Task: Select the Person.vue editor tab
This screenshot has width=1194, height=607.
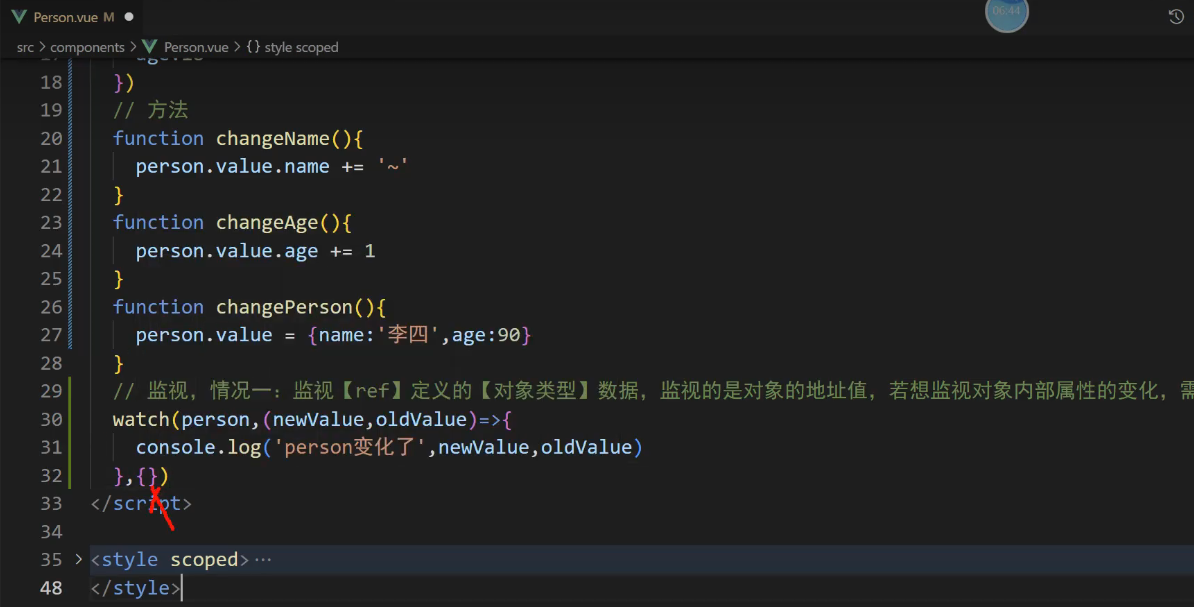Action: point(72,17)
